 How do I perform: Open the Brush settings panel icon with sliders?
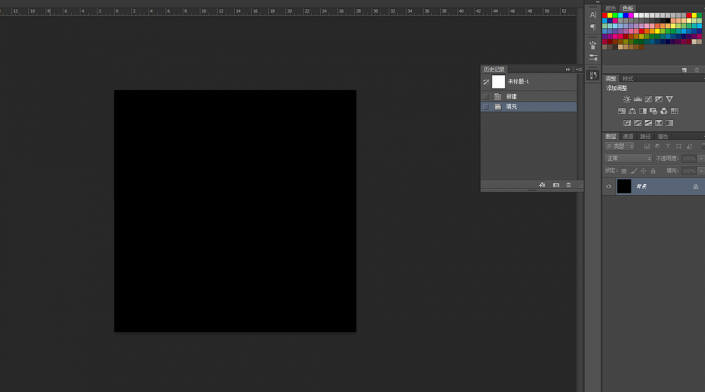point(593,58)
